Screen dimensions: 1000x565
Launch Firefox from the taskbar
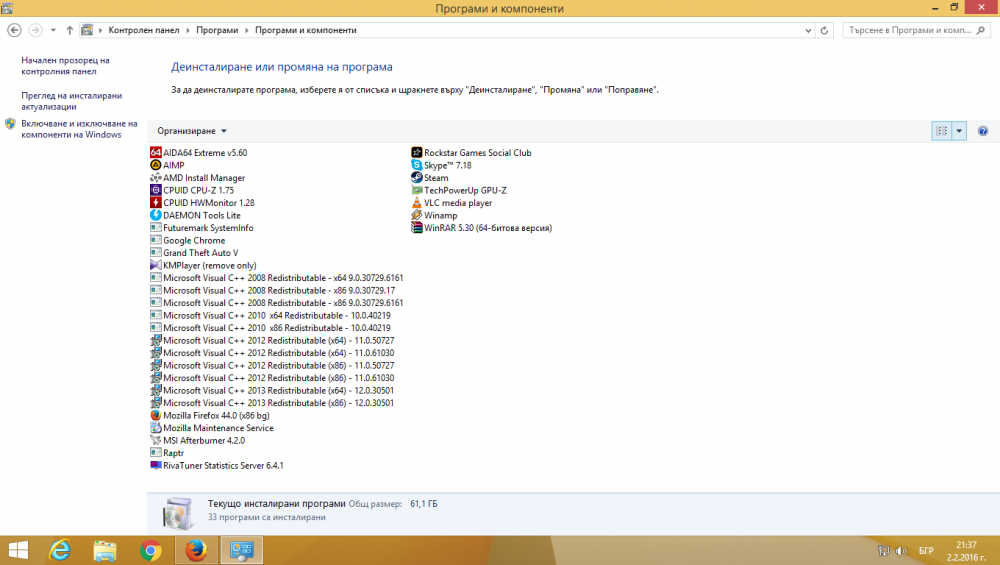tap(196, 550)
